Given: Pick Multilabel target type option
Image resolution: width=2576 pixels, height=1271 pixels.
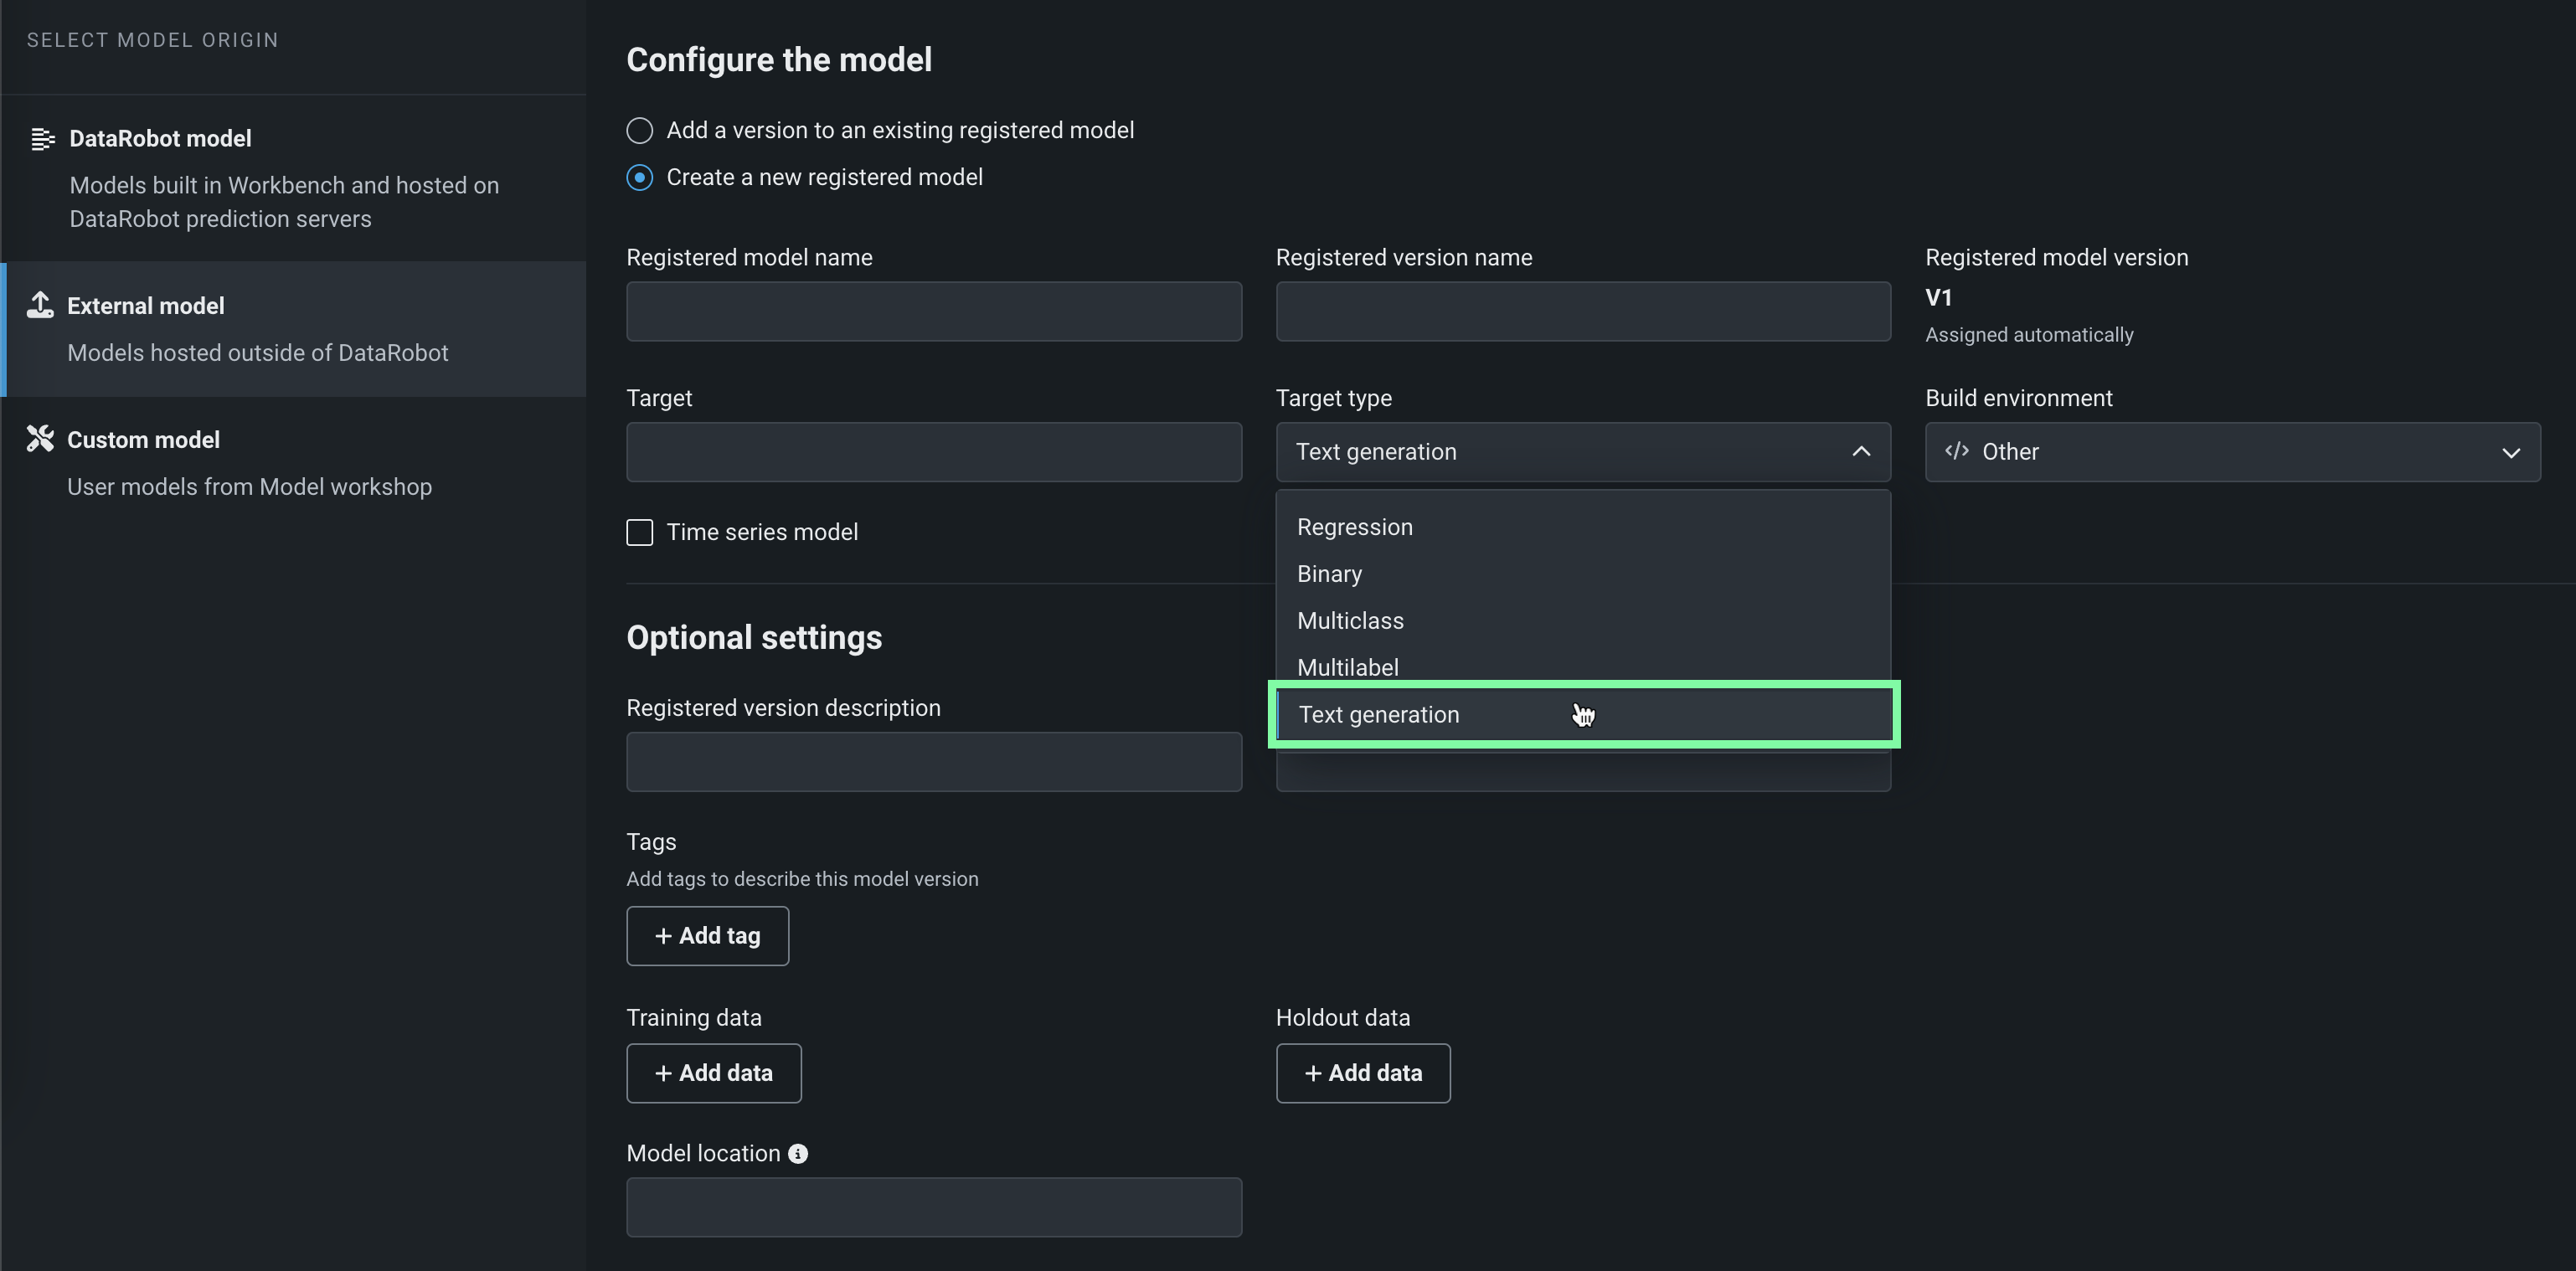Looking at the screenshot, I should [x=1347, y=667].
